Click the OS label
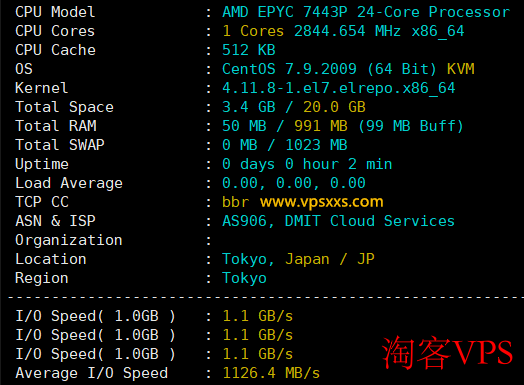The height and width of the screenshot is (385, 524). pos(24,69)
